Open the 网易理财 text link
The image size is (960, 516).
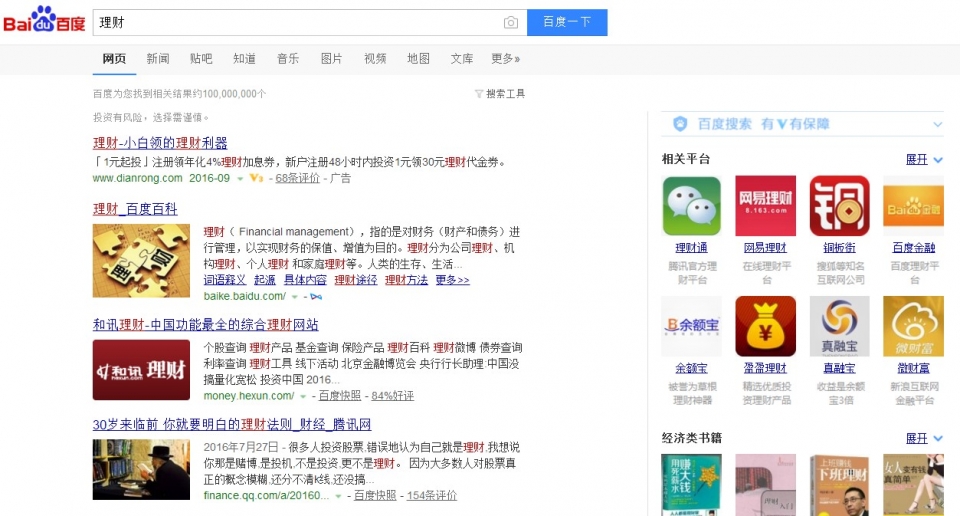(765, 248)
